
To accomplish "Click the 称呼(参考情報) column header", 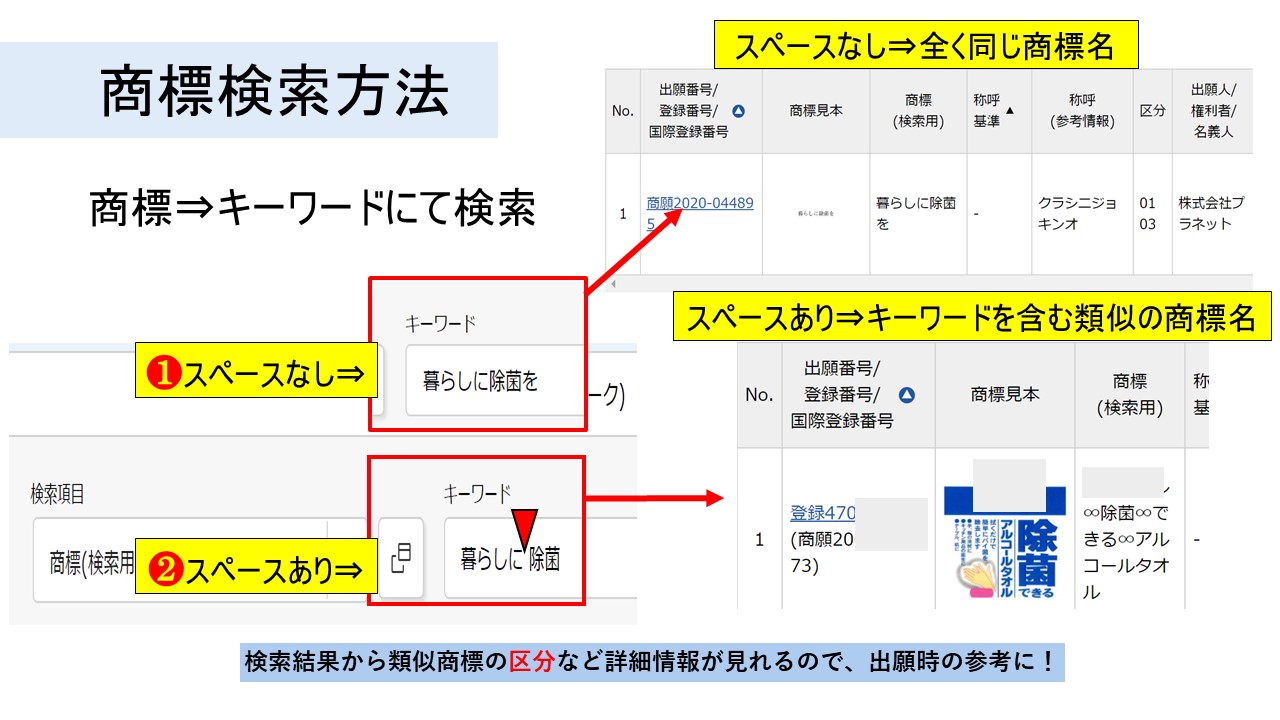I will [1081, 111].
